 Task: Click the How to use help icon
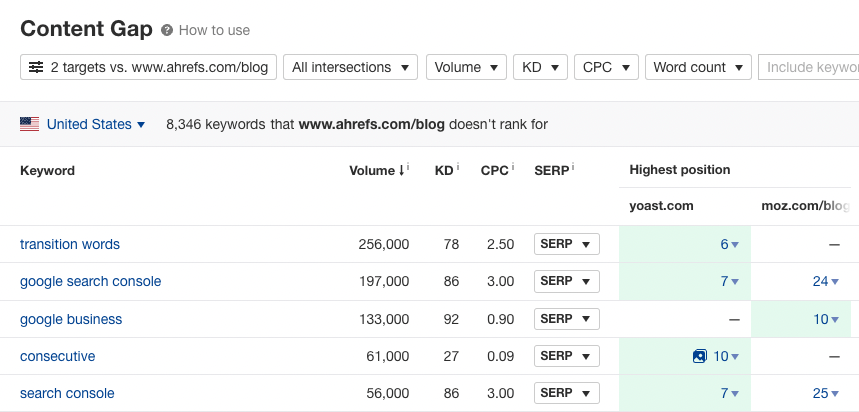pyautogui.click(x=167, y=30)
